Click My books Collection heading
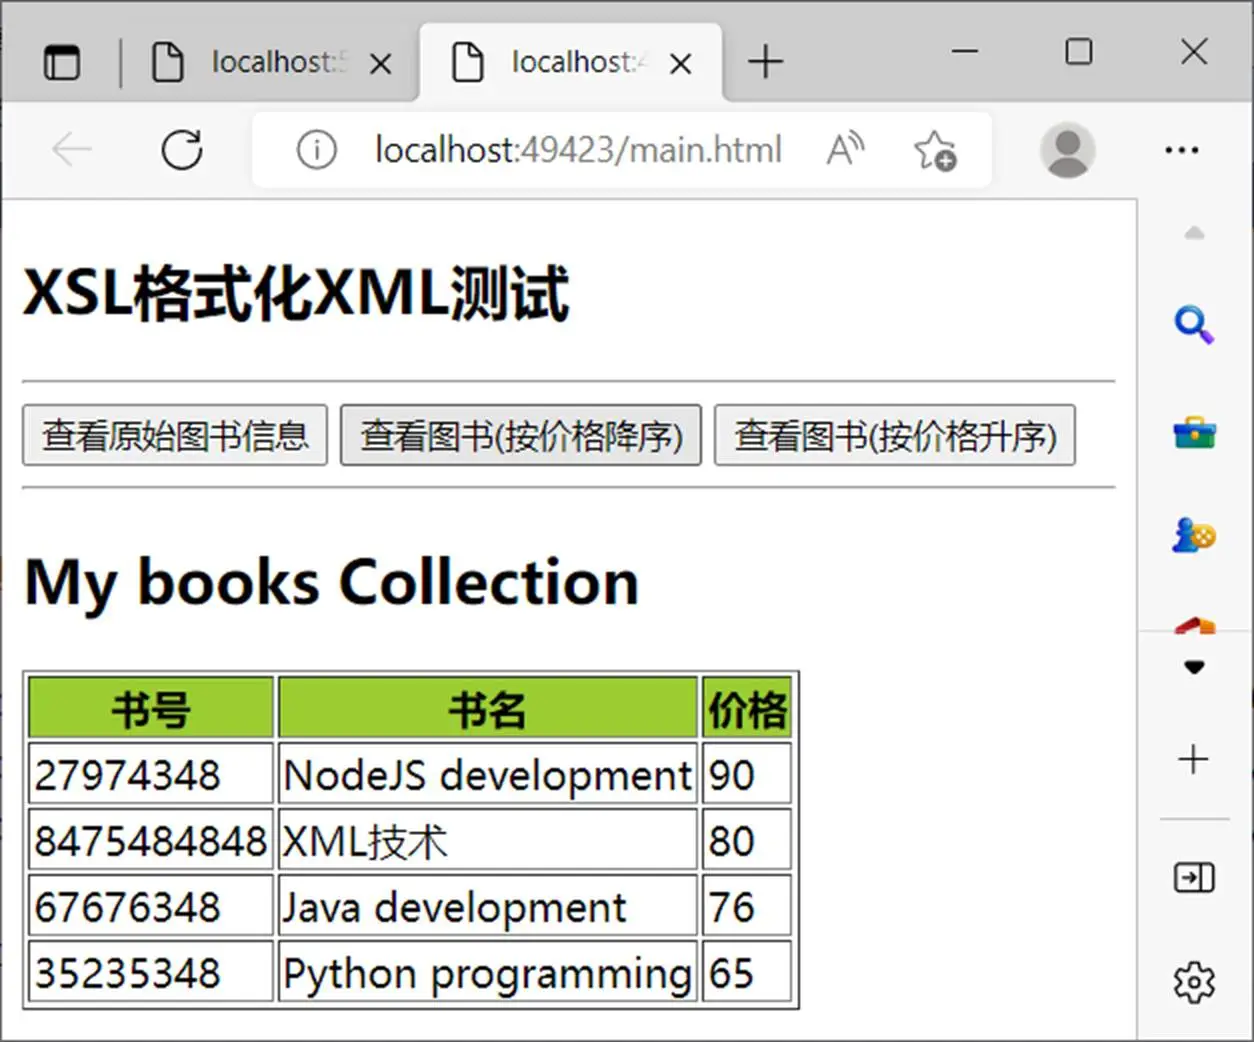 coord(331,582)
